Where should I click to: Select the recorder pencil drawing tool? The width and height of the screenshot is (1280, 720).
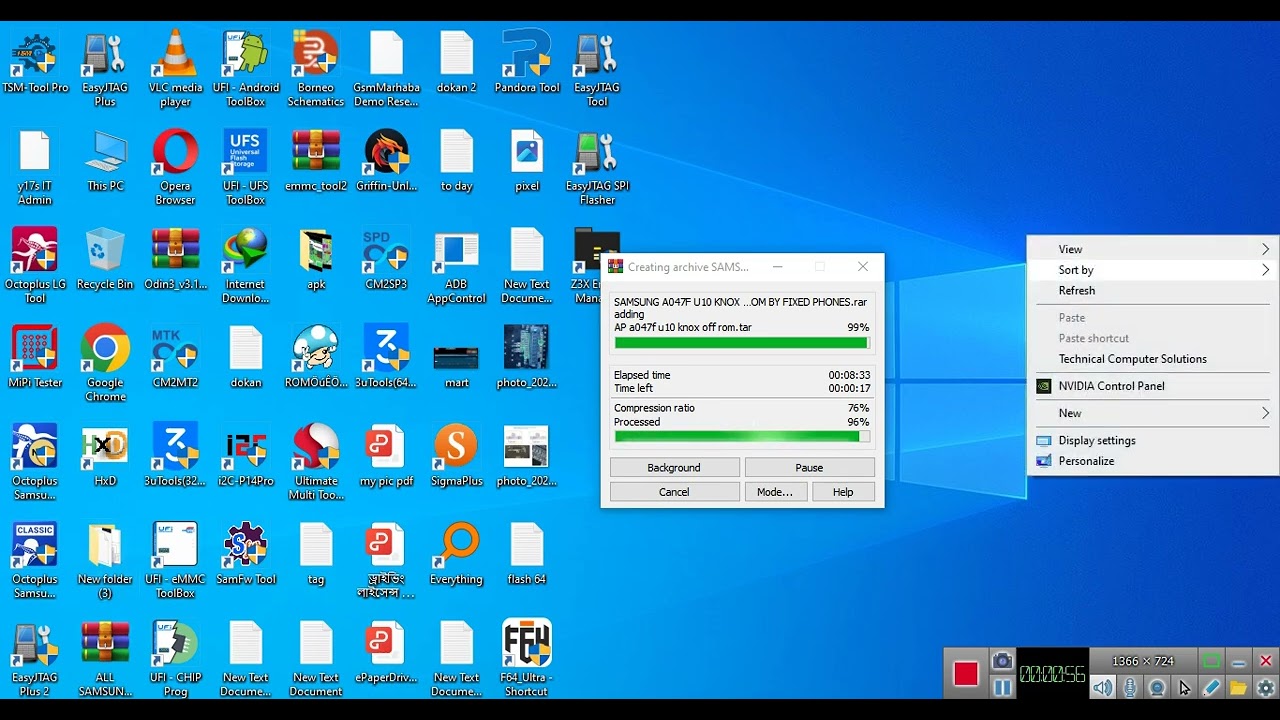(x=1211, y=688)
